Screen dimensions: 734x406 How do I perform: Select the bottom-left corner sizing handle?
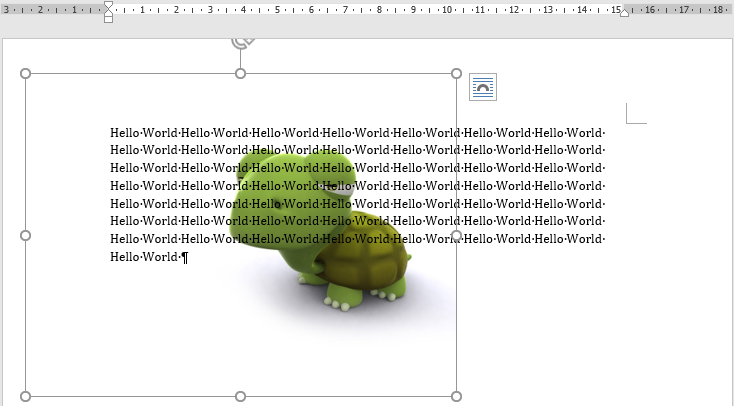tap(26, 397)
